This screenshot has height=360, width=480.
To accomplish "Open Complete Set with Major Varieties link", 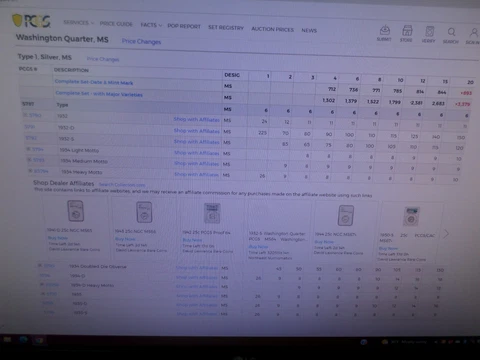I will click(x=99, y=94).
